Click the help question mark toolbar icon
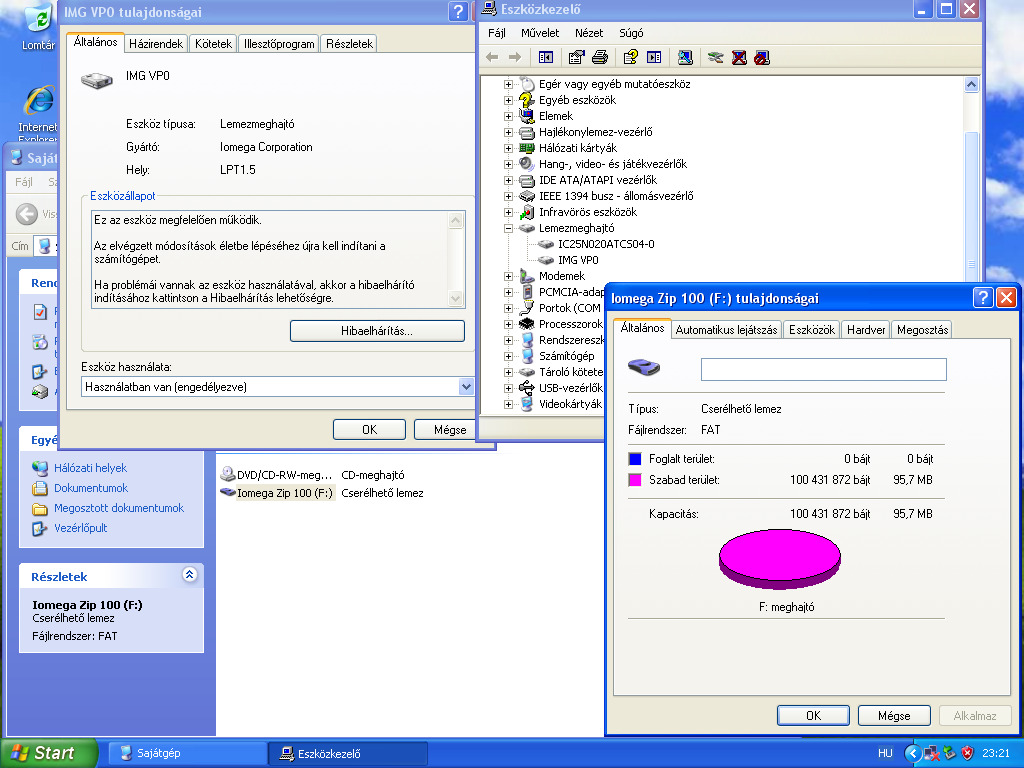The image size is (1024, 768). [630, 57]
